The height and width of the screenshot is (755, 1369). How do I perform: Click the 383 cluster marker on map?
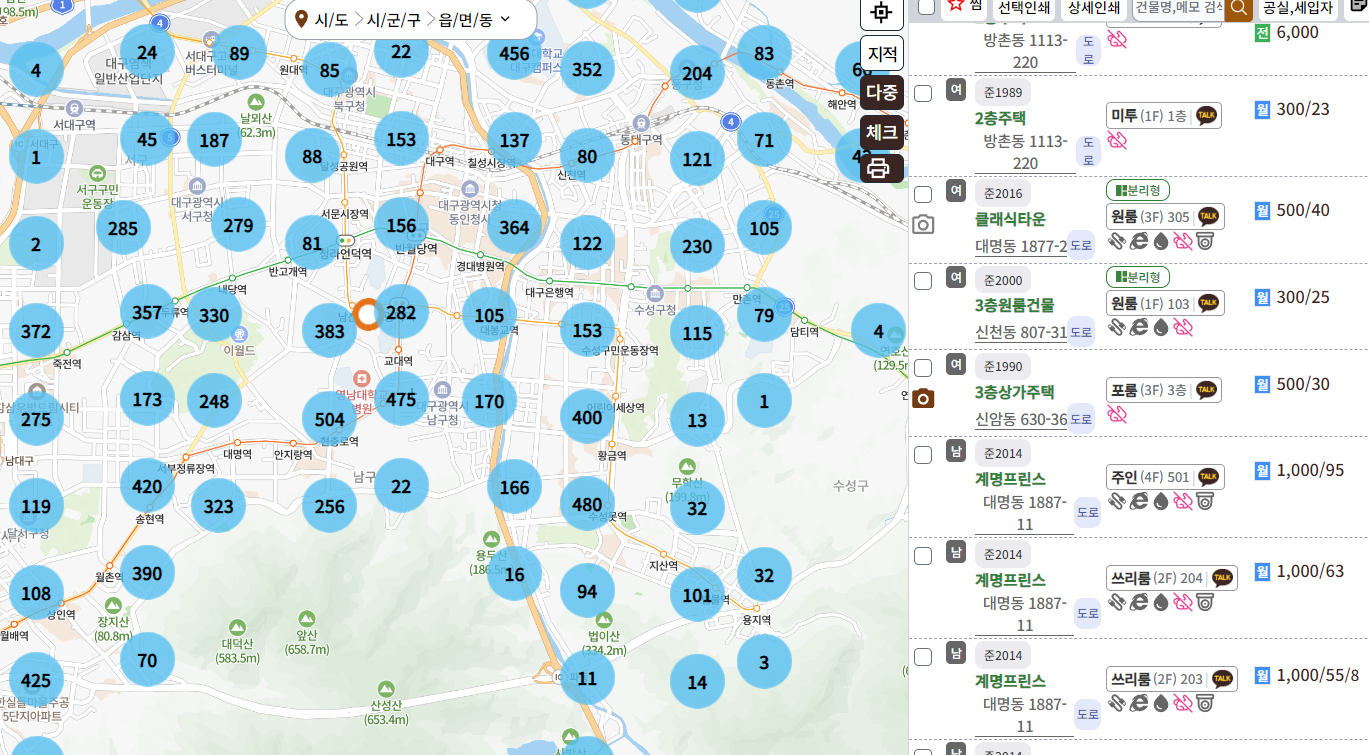pos(330,332)
